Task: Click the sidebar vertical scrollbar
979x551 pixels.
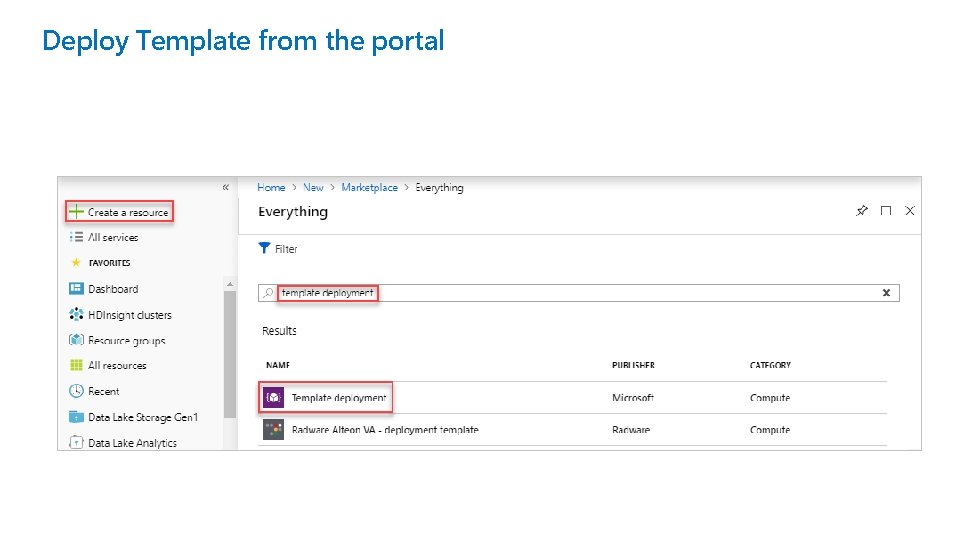Action: [x=230, y=350]
